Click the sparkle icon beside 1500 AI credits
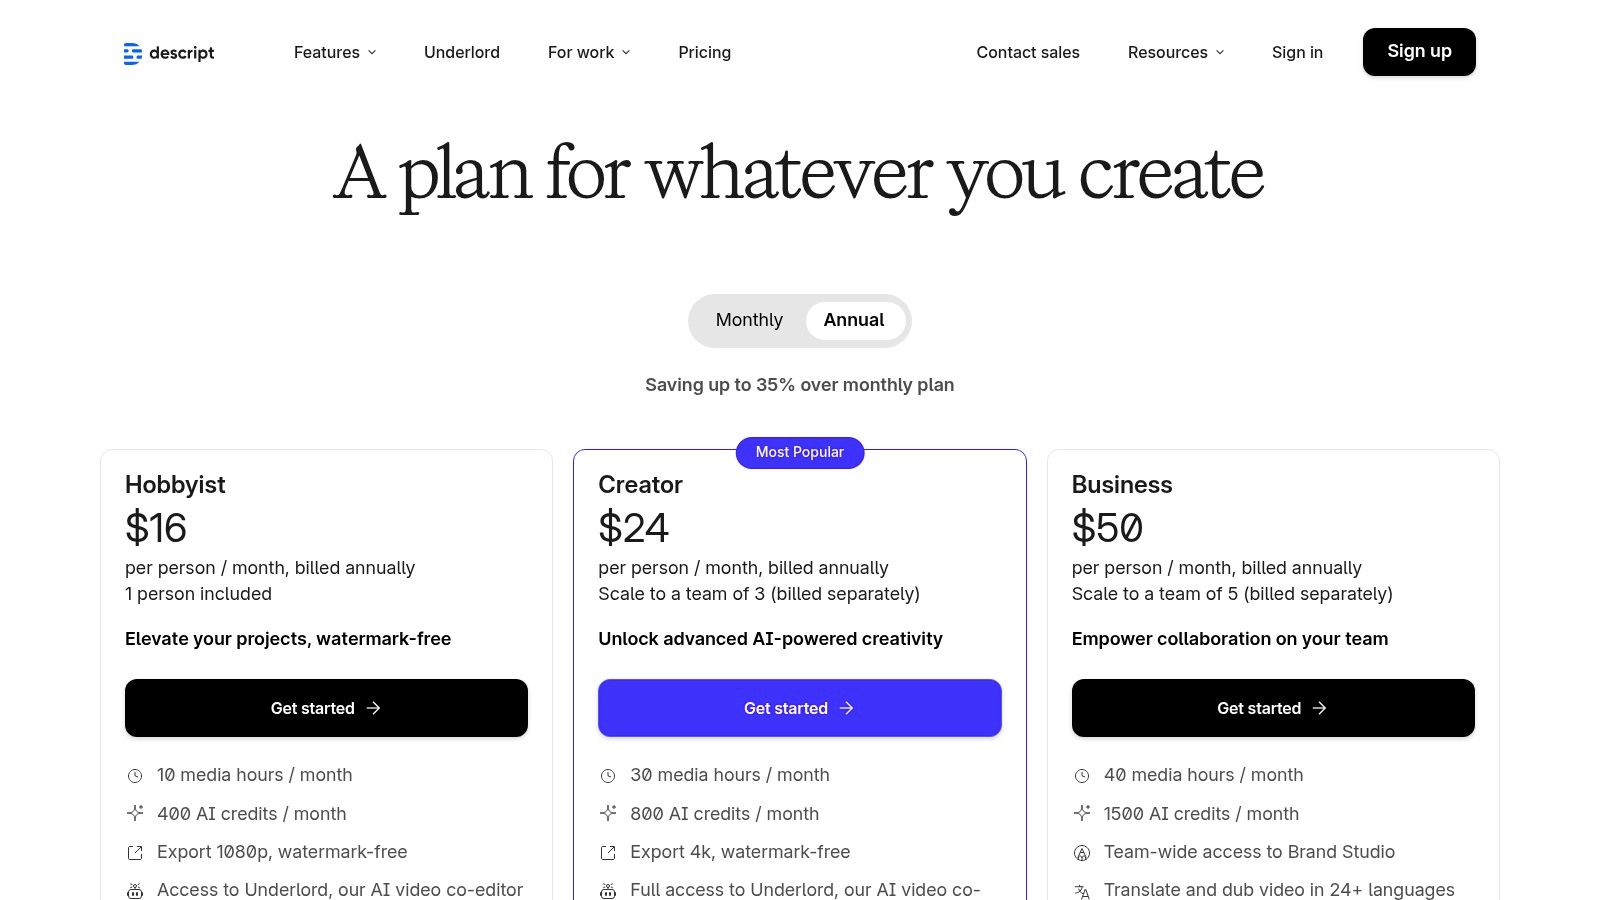 1082,813
